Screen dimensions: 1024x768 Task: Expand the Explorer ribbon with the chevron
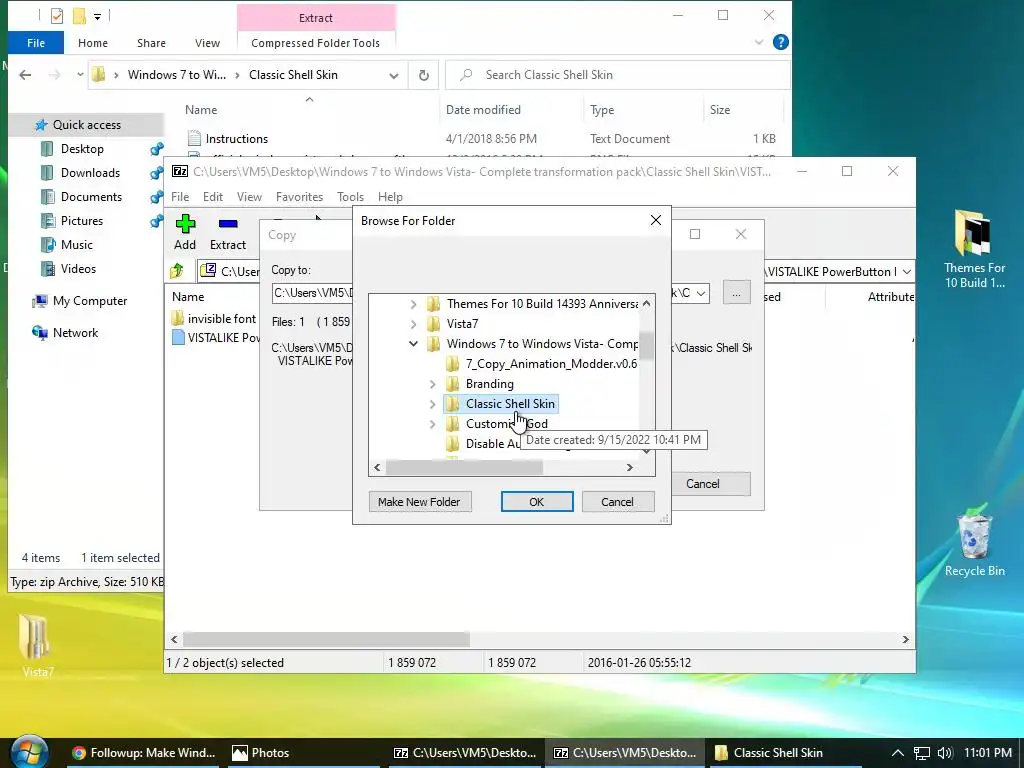pos(758,42)
